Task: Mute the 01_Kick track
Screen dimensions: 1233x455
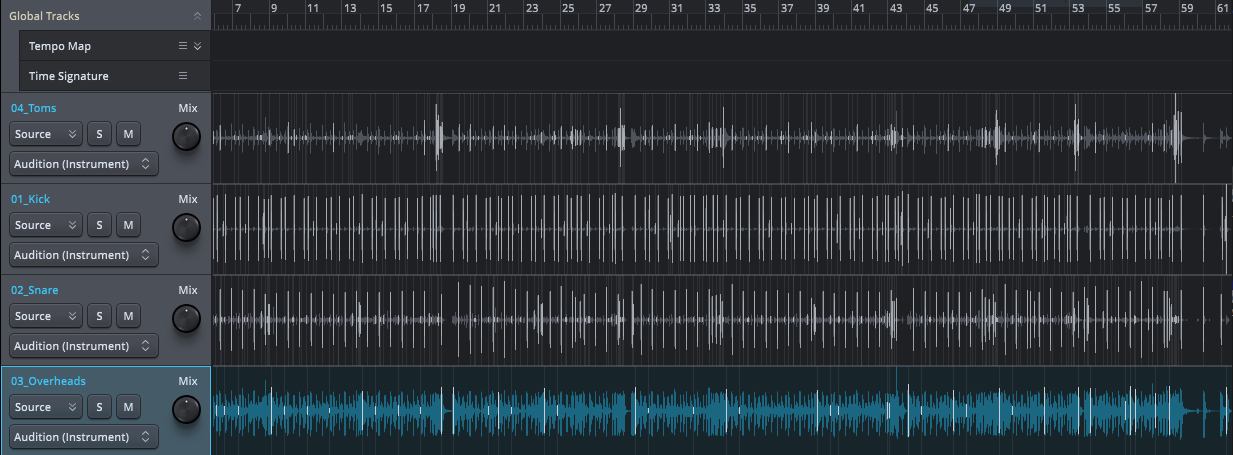Action: click(128, 225)
